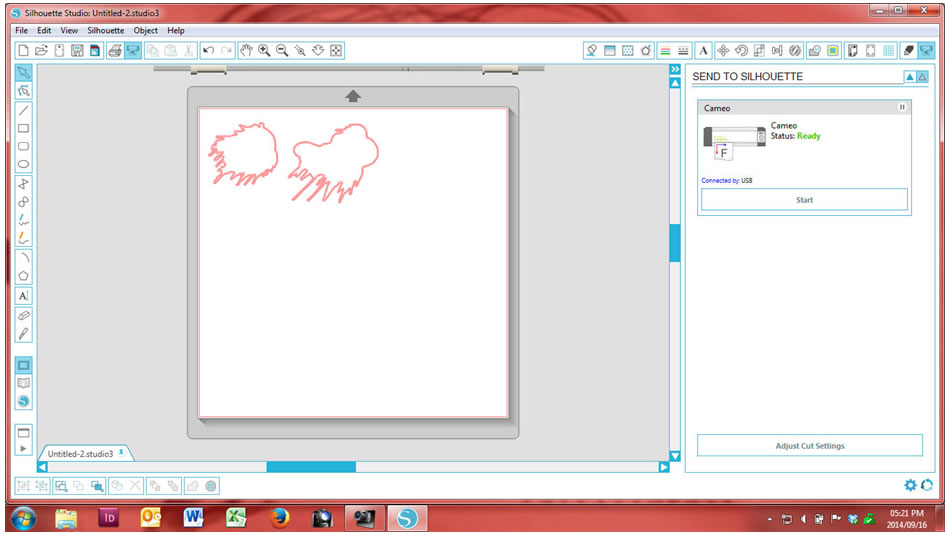Screen dimensions: 949x534
Task: Click the Save to Library icon
Action: 95,51
